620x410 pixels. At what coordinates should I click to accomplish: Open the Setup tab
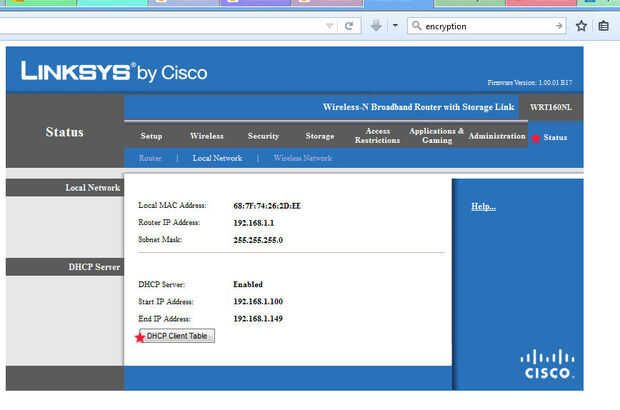coord(151,136)
